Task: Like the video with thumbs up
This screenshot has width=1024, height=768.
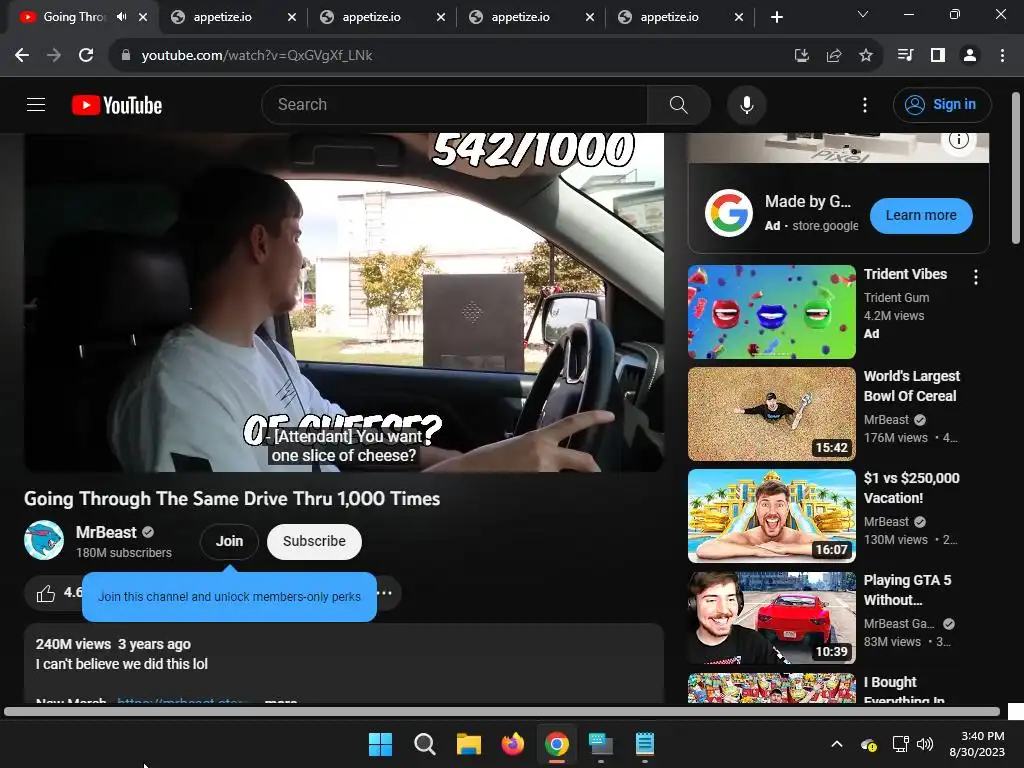Action: tap(46, 594)
